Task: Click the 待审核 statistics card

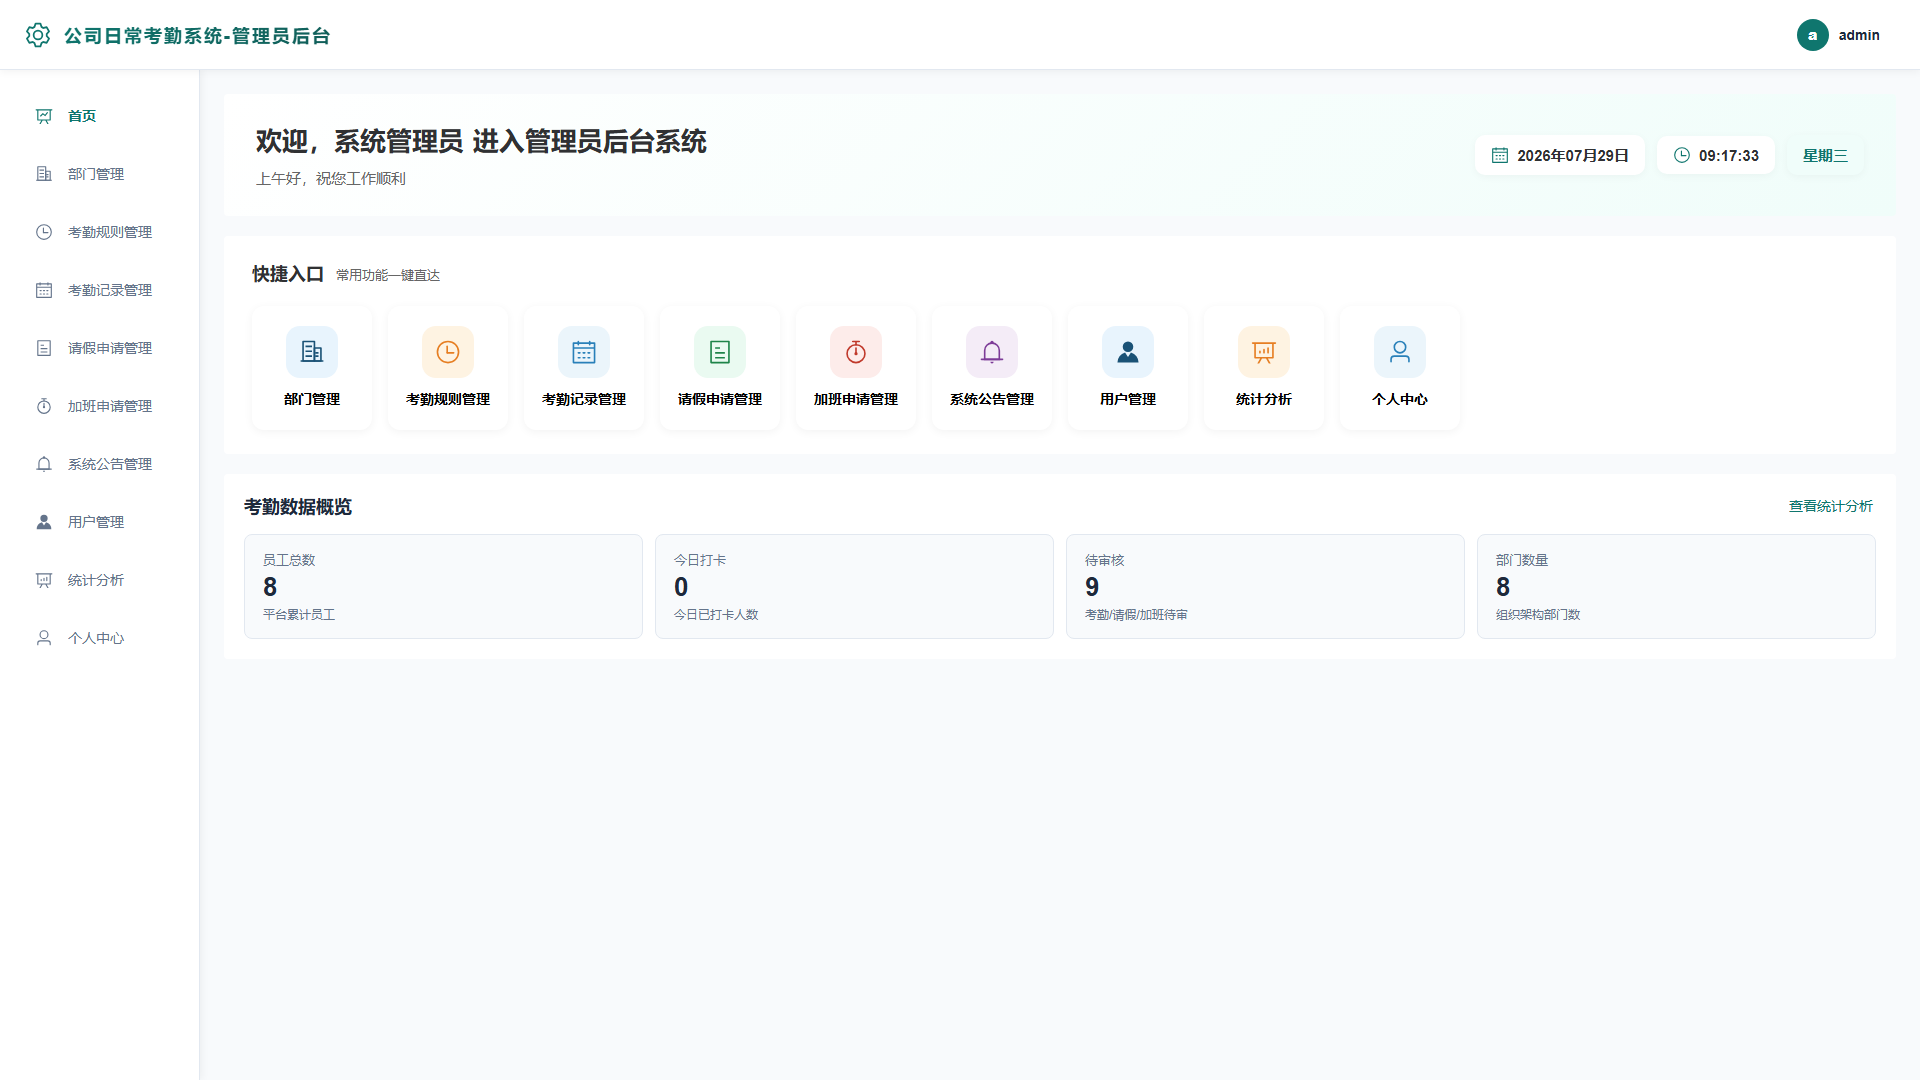Action: (x=1265, y=586)
